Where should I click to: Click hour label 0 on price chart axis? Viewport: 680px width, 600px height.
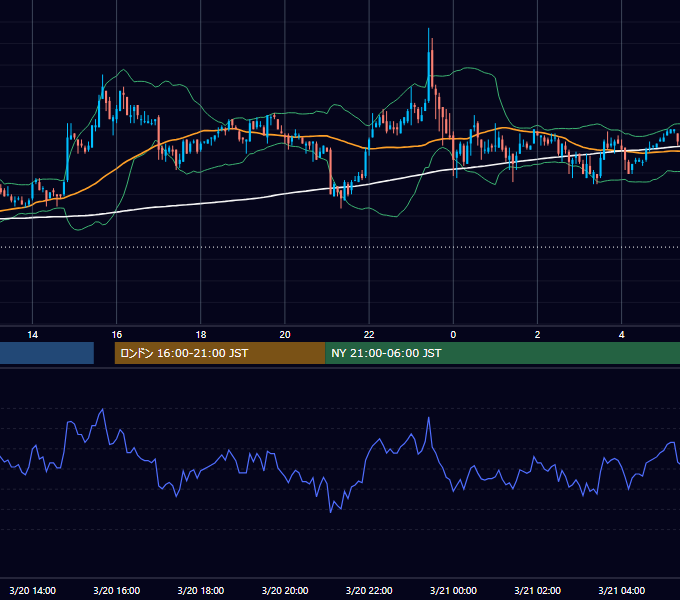[x=453, y=335]
